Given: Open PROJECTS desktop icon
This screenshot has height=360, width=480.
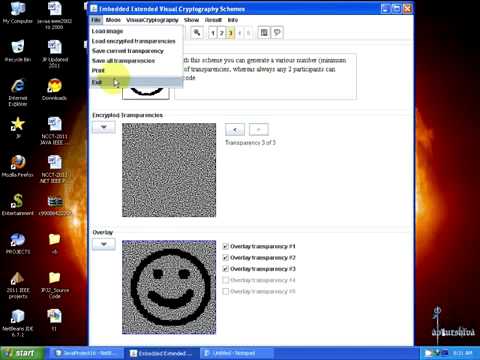Looking at the screenshot, I should click(18, 243).
